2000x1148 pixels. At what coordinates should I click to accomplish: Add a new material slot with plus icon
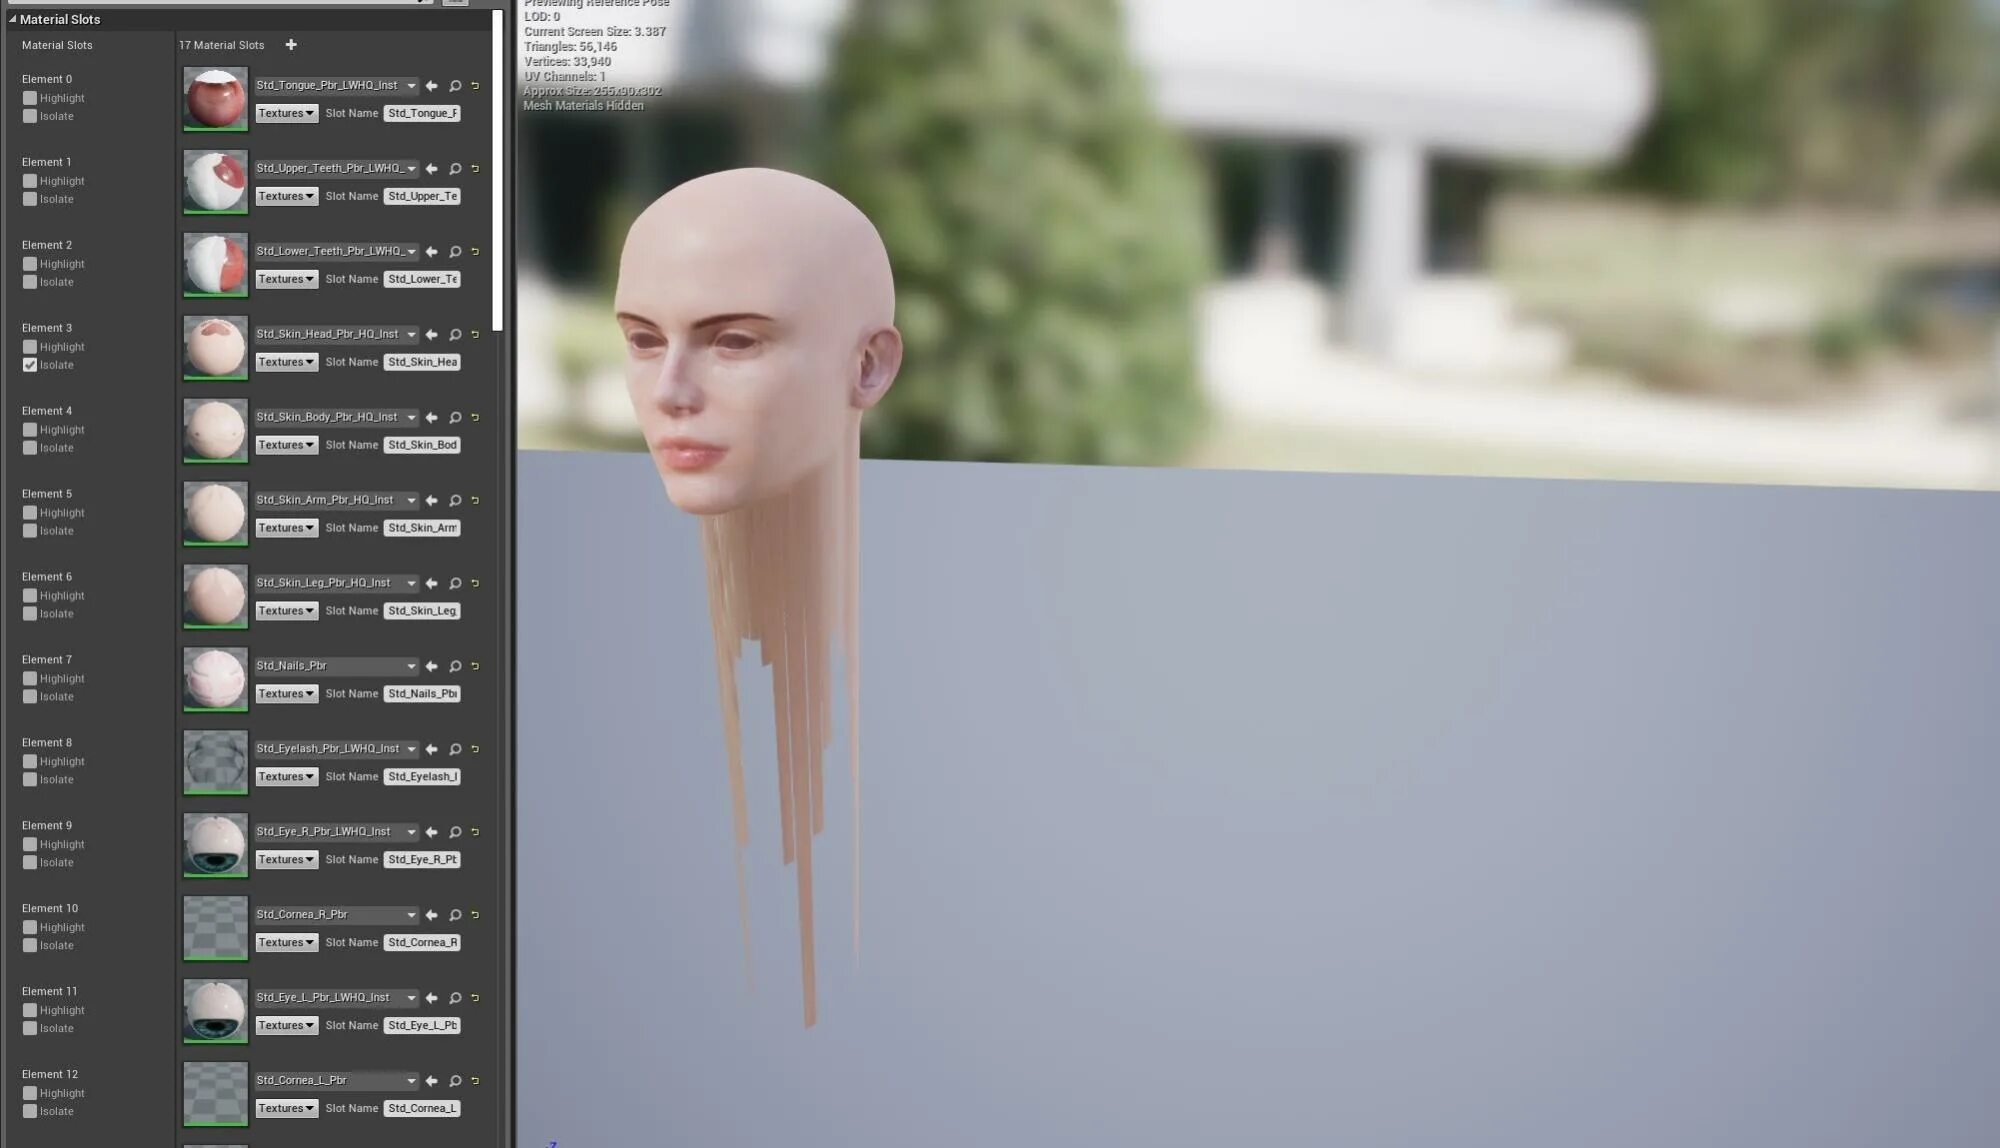pos(291,45)
